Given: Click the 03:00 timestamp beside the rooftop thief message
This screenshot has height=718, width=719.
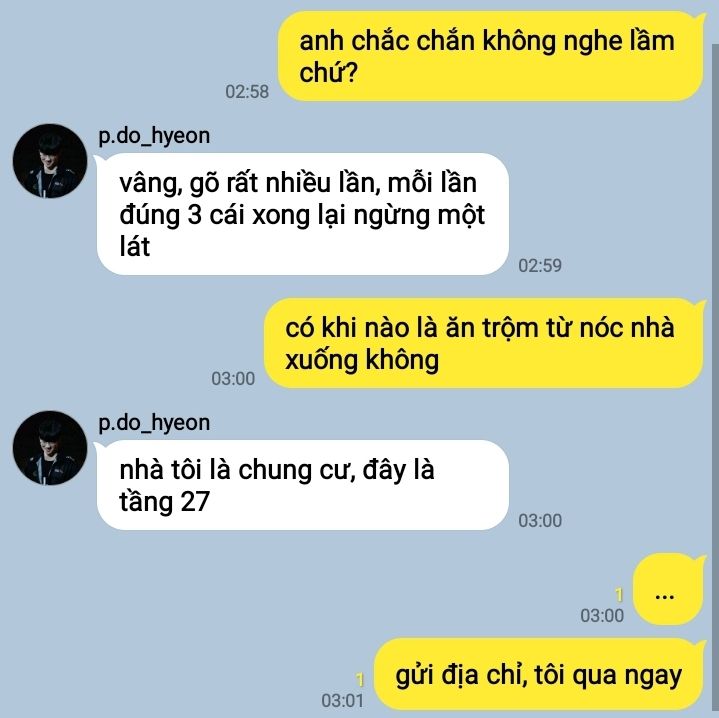Looking at the screenshot, I should click(x=233, y=379).
